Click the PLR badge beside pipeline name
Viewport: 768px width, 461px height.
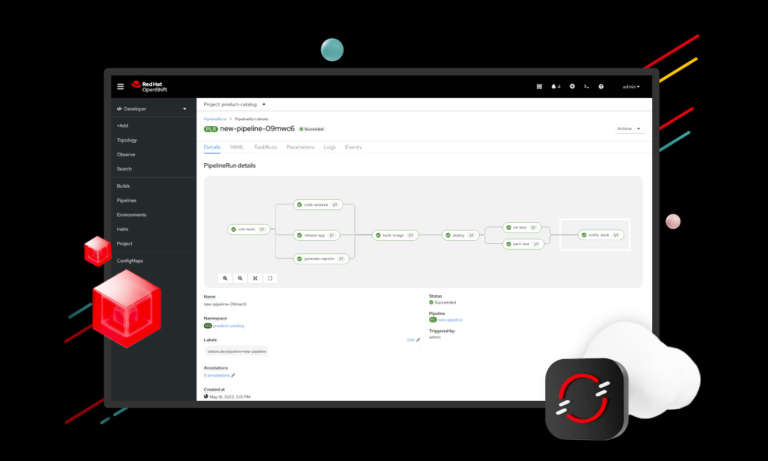click(211, 129)
